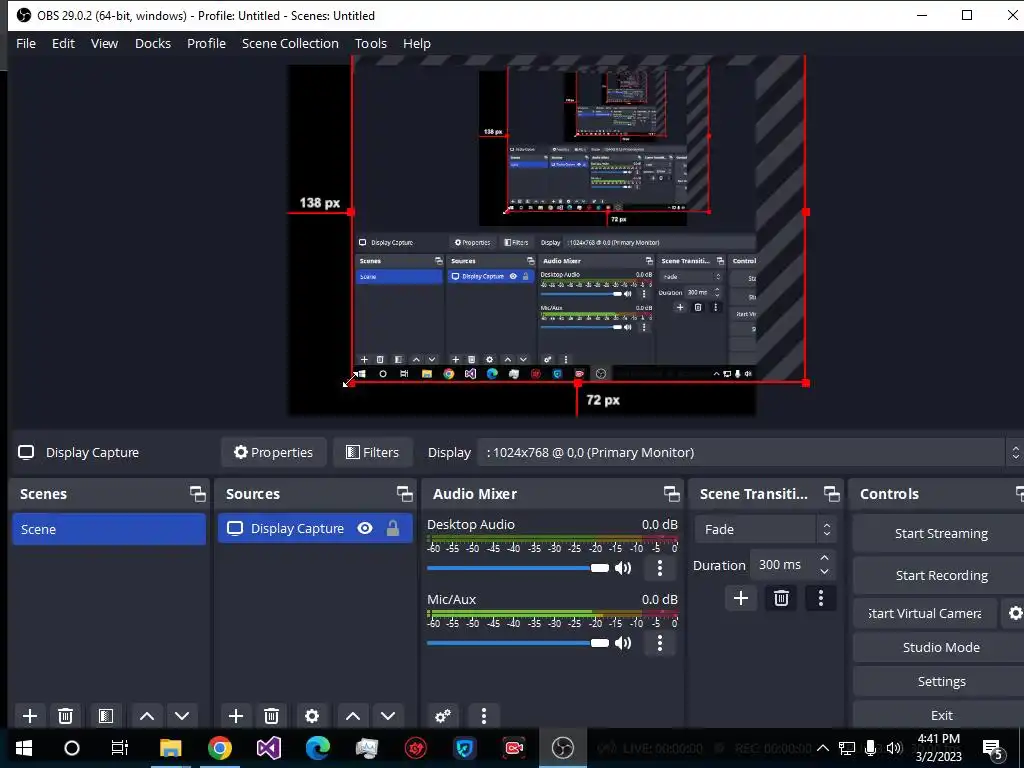Mute Mic/Aux speaker
The width and height of the screenshot is (1024, 768).
pyautogui.click(x=623, y=643)
